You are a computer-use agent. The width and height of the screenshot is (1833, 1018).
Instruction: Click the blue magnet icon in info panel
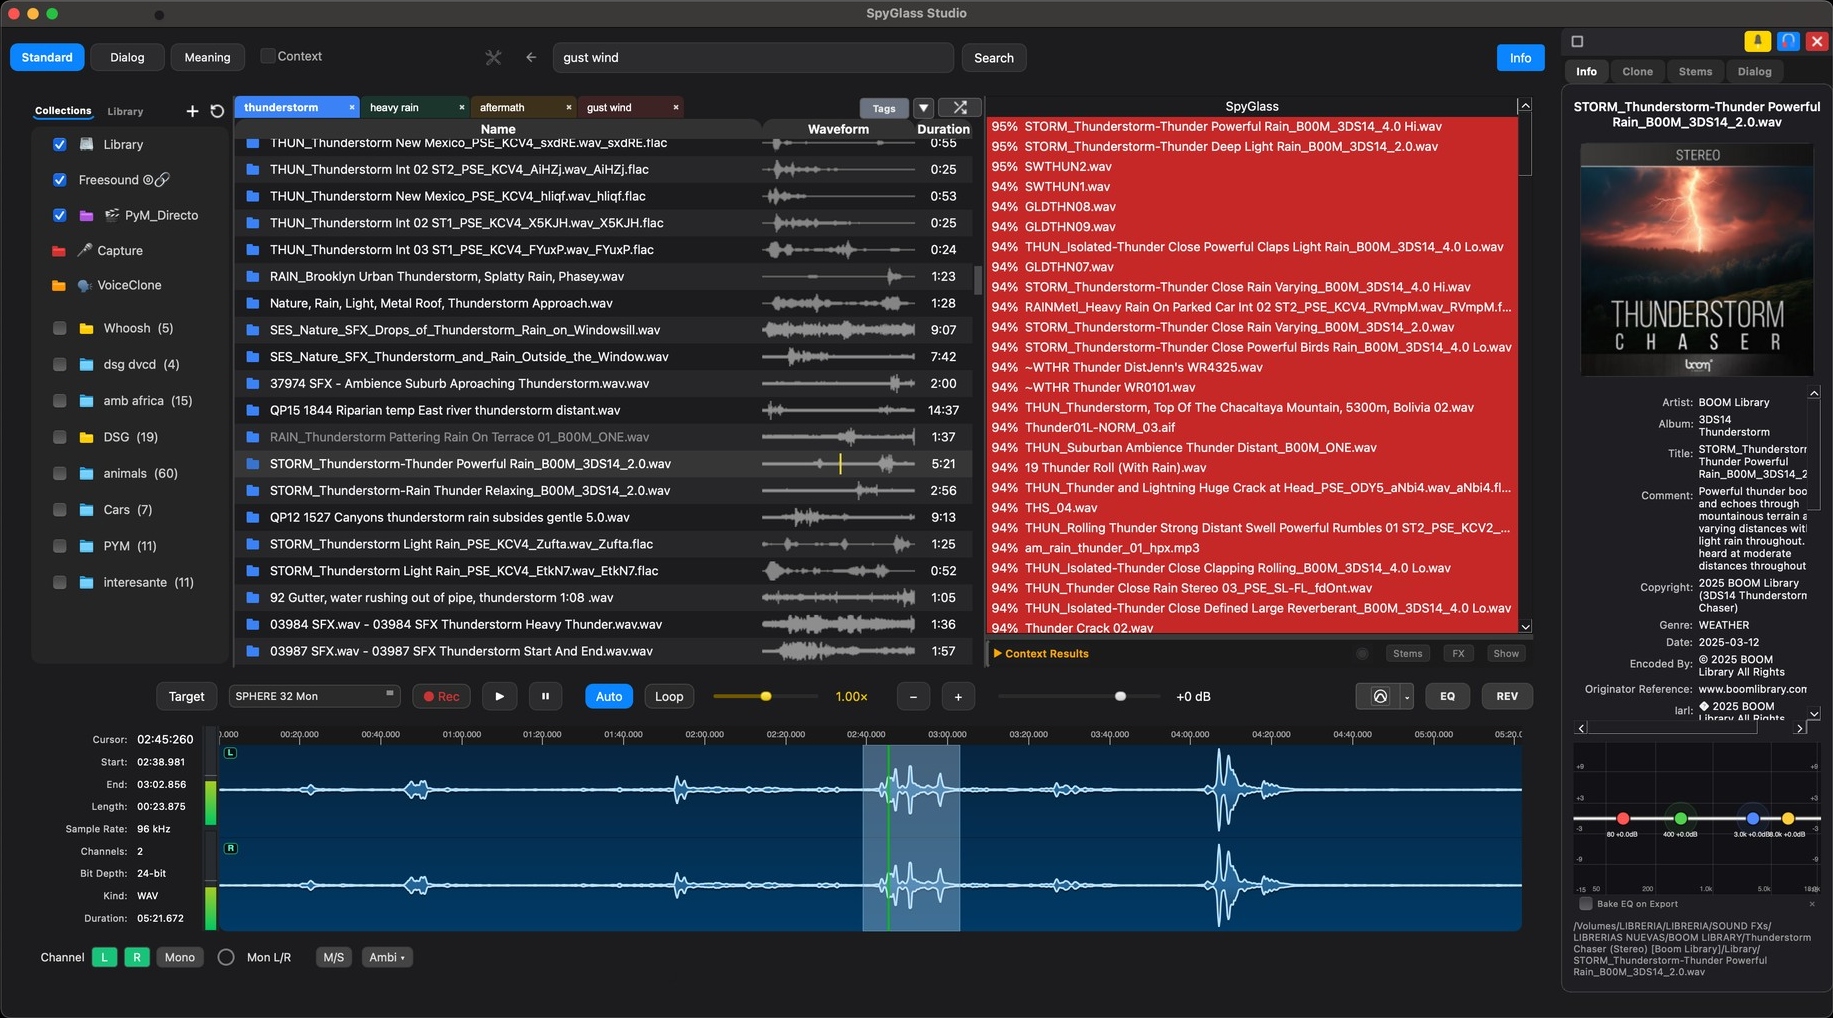[x=1788, y=41]
